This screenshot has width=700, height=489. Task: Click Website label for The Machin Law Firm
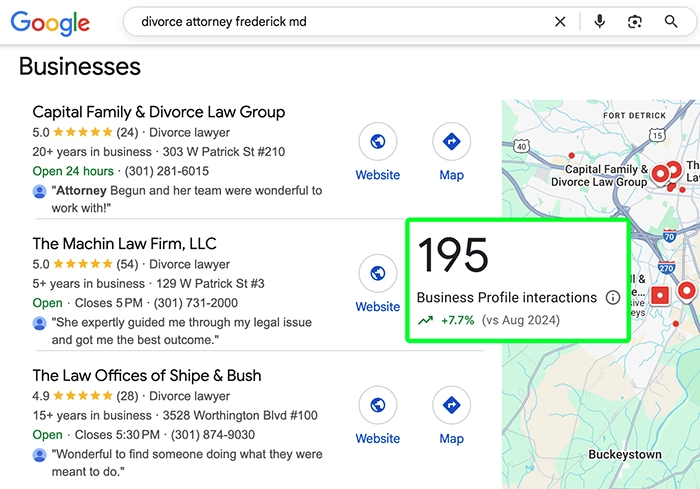click(378, 307)
